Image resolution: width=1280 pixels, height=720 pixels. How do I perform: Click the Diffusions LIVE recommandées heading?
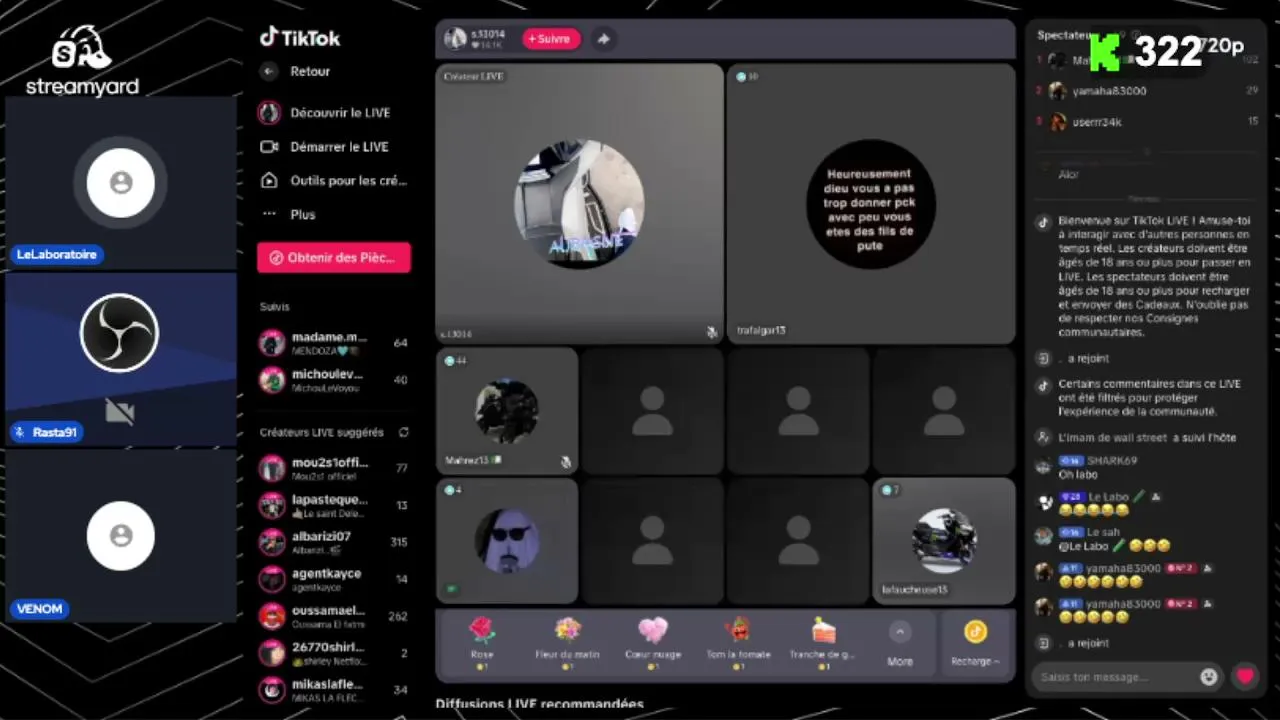point(540,705)
